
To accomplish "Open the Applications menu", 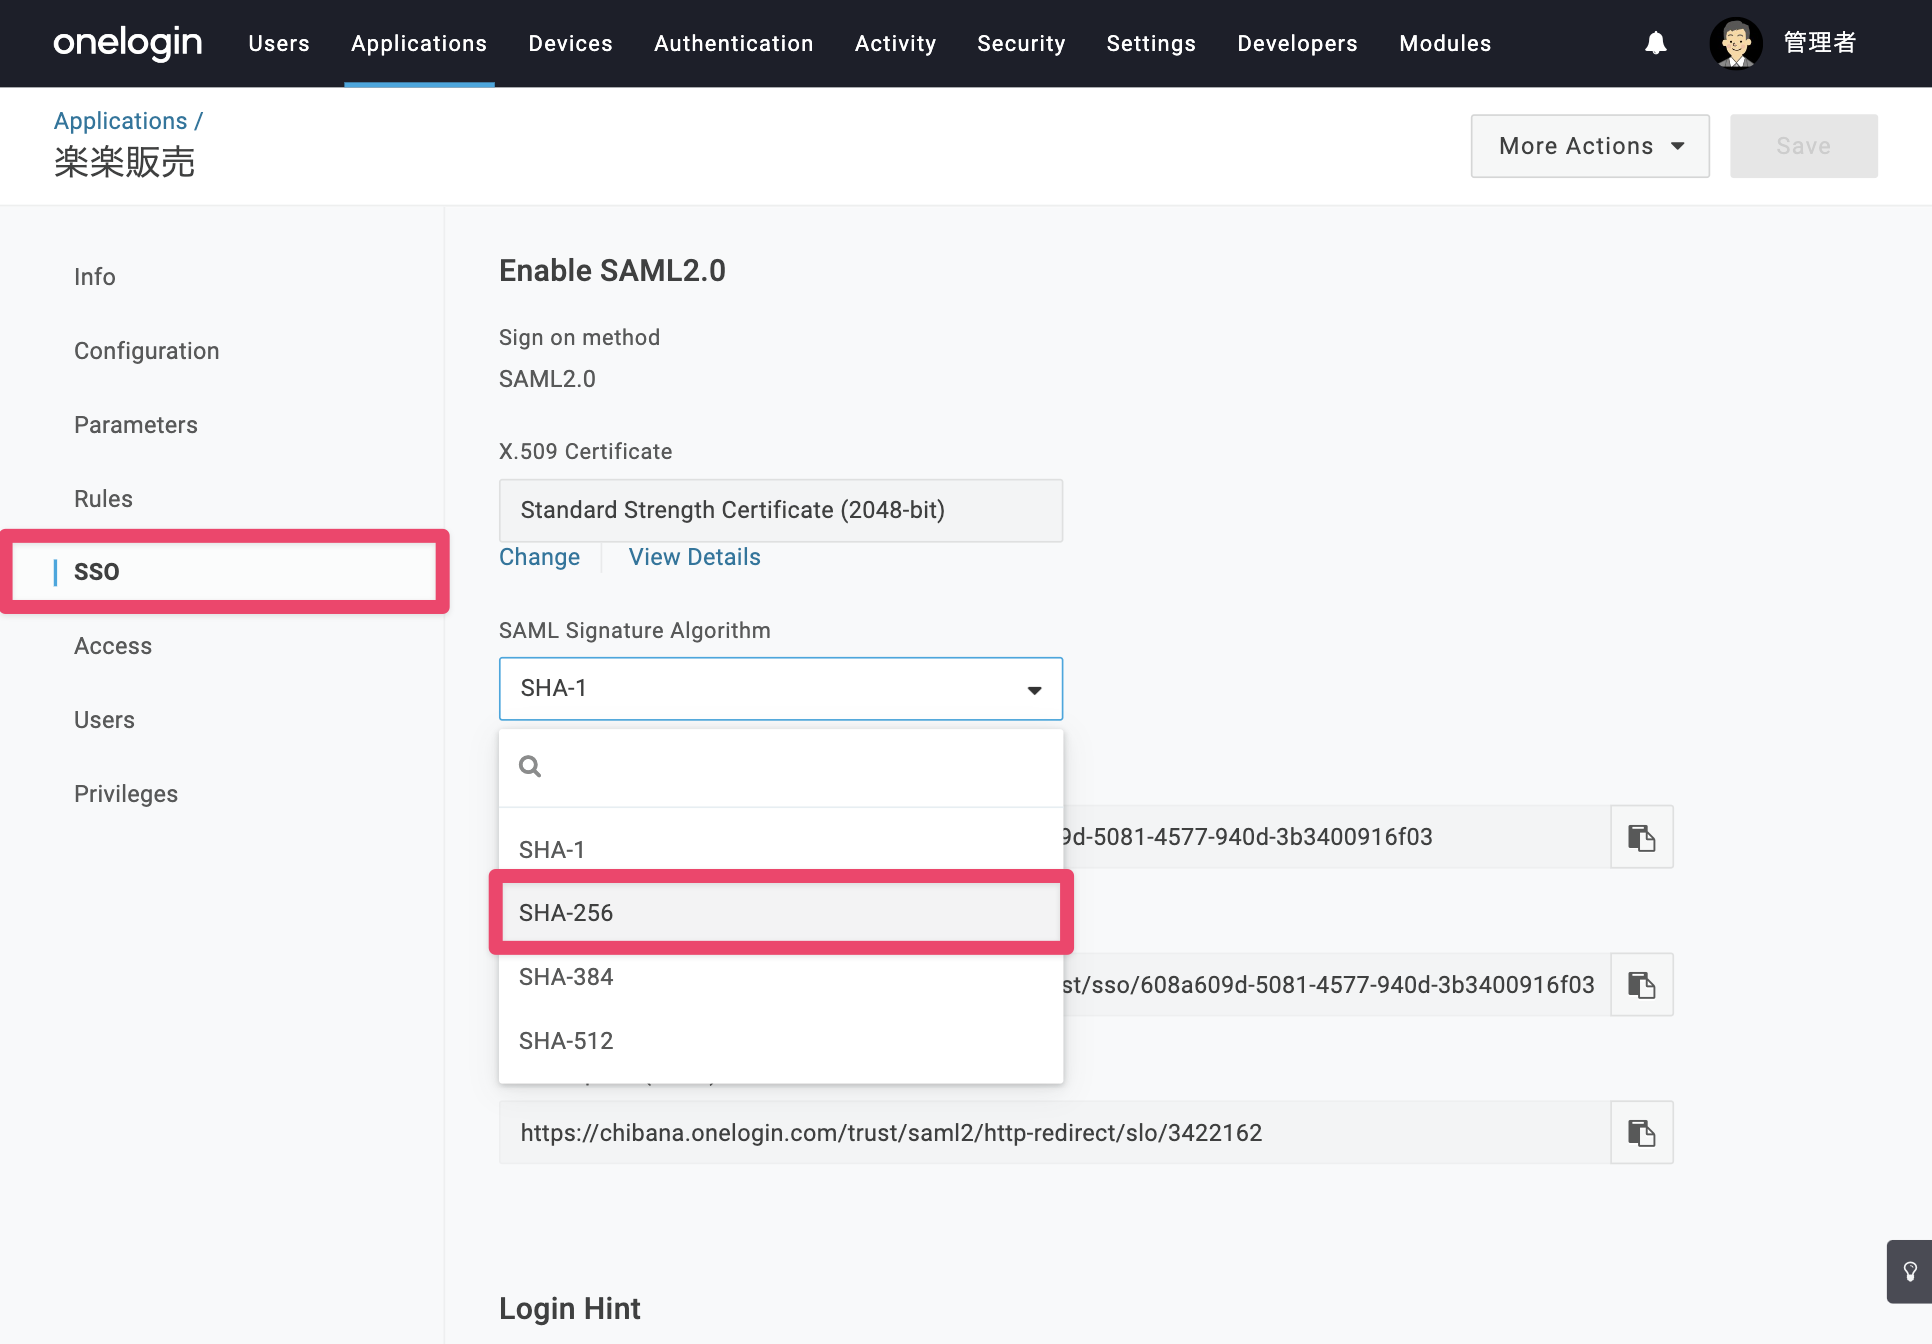I will [419, 43].
